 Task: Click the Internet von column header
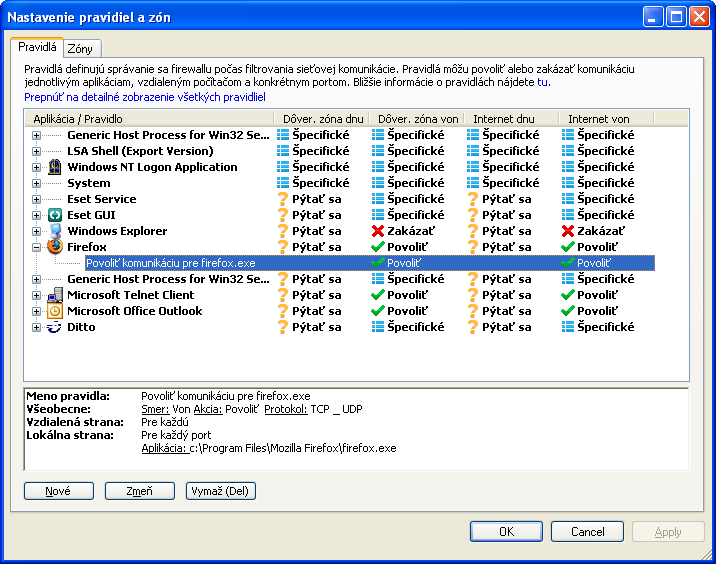click(x=606, y=119)
